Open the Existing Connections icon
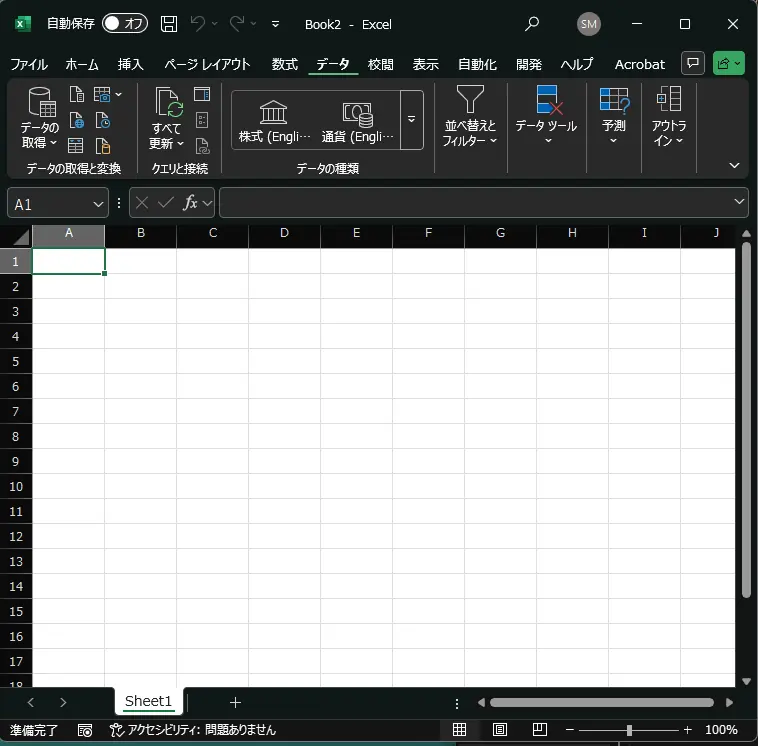Image resolution: width=758 pixels, height=746 pixels. click(102, 145)
